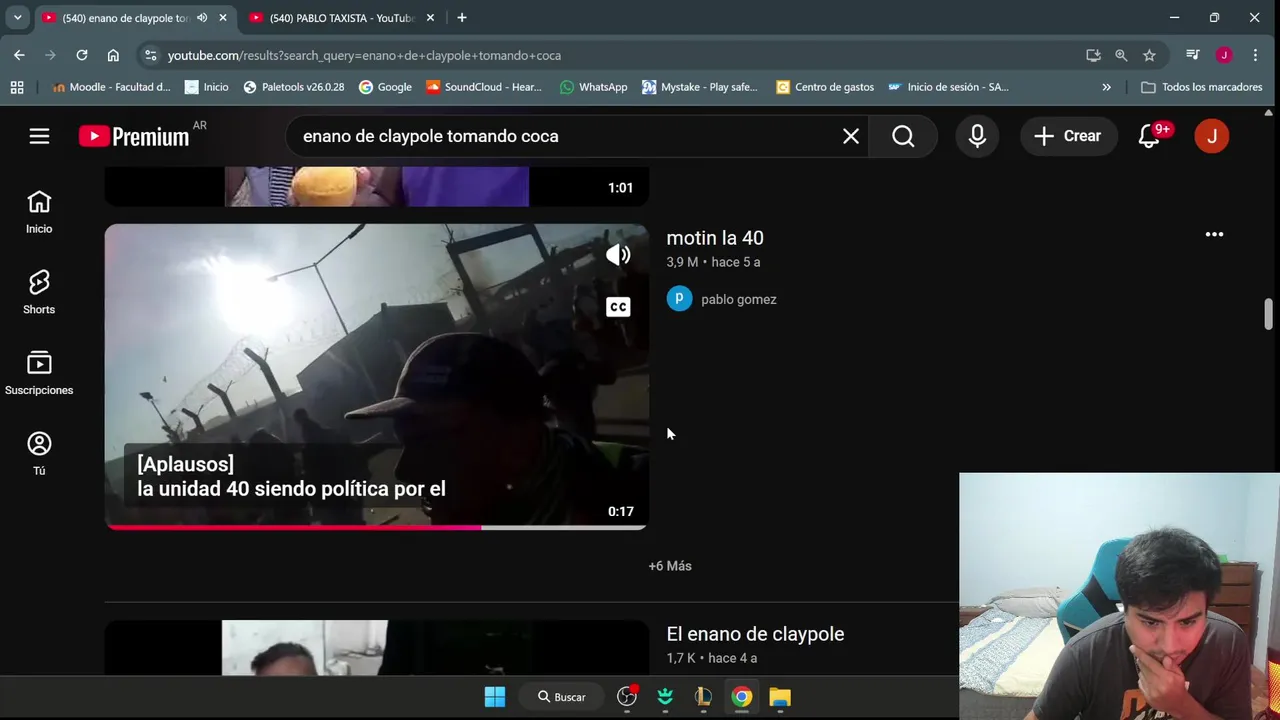
Task: Go to YouTube Premium home logo
Action: tap(134, 136)
